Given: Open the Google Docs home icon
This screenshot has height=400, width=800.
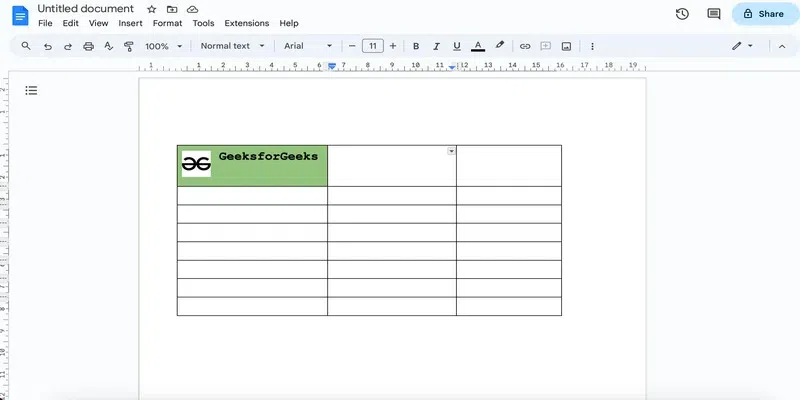Looking at the screenshot, I should tap(20, 16).
